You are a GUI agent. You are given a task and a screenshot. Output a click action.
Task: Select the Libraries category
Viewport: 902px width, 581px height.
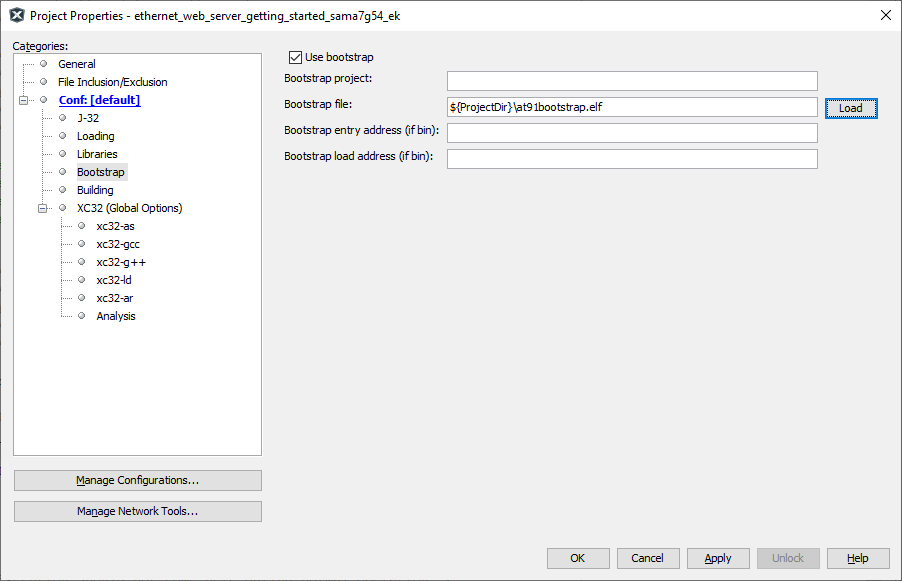(x=97, y=154)
